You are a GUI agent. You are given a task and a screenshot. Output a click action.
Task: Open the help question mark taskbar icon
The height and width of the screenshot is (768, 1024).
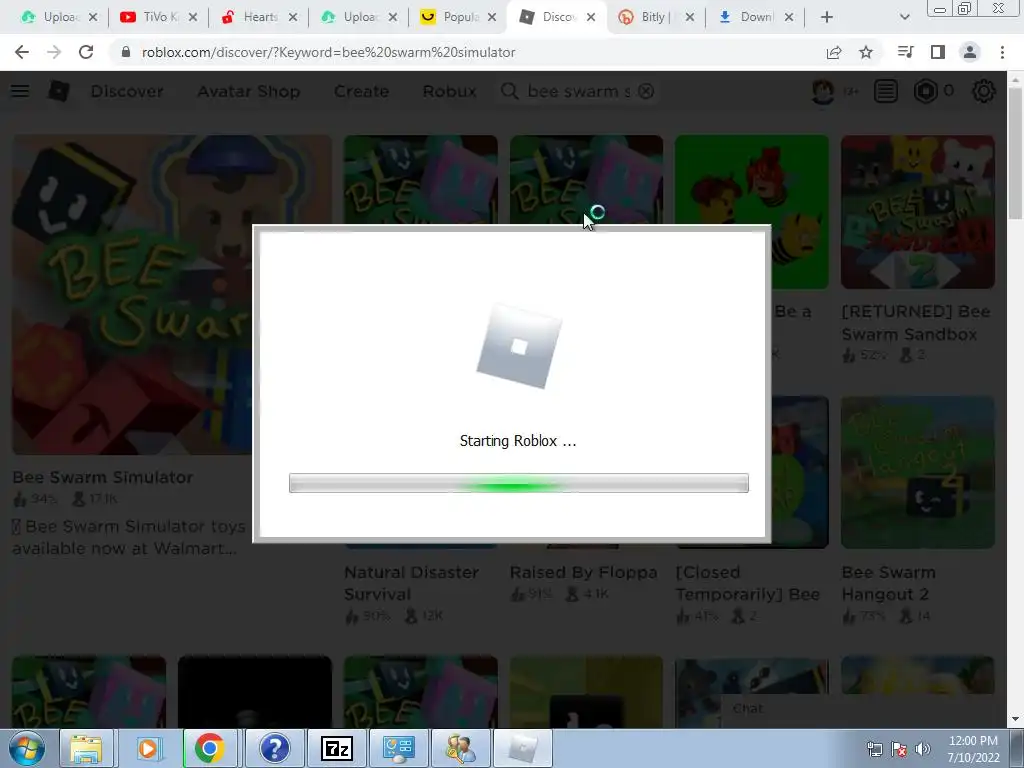pyautogui.click(x=274, y=748)
